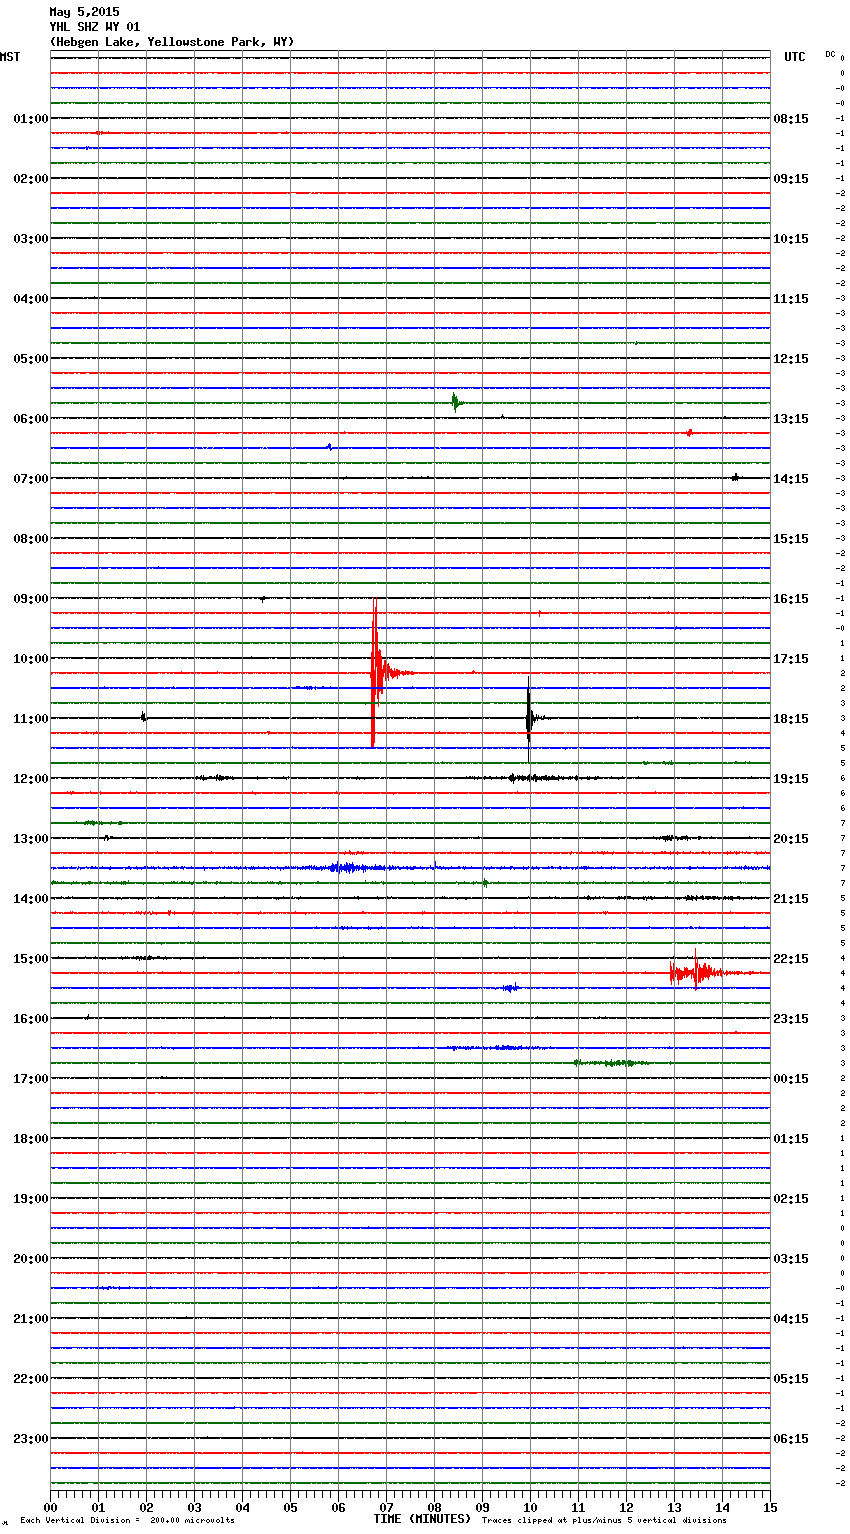Click the UTC time label '08:15'
The image size is (850, 1534).
coord(791,119)
